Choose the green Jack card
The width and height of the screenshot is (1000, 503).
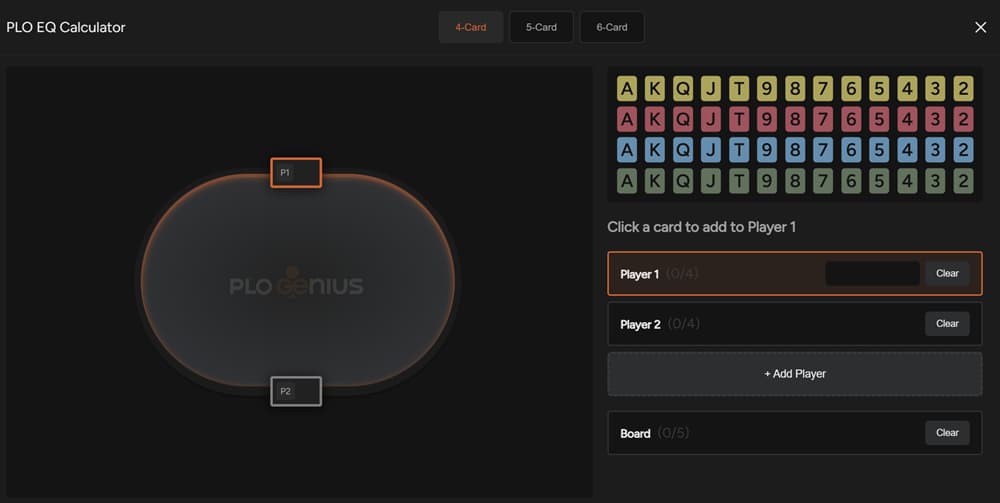point(711,181)
